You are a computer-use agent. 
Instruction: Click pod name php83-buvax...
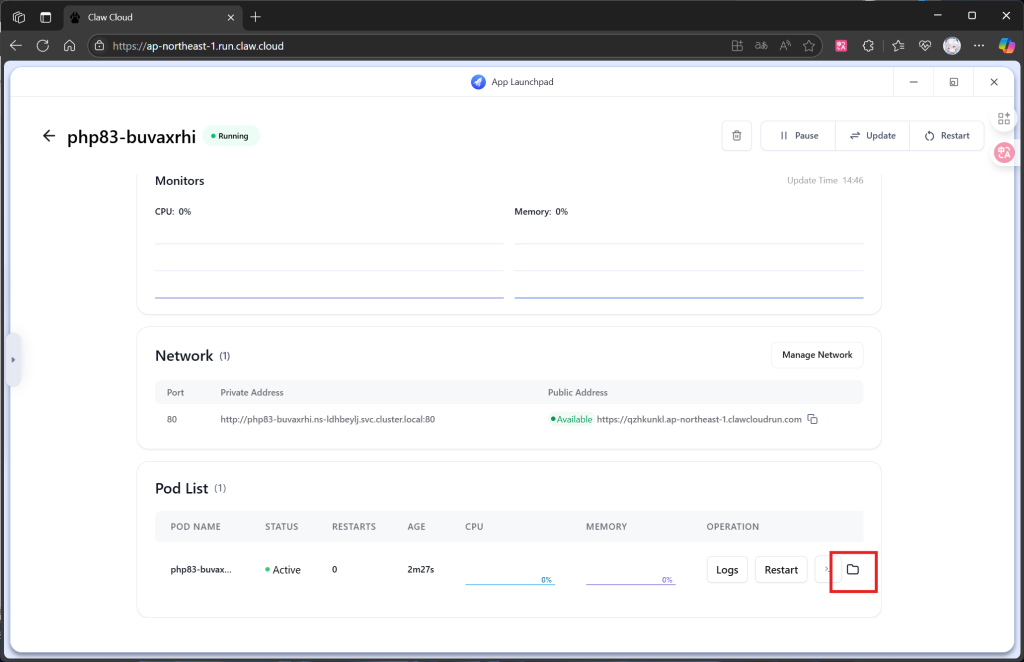[x=201, y=569]
